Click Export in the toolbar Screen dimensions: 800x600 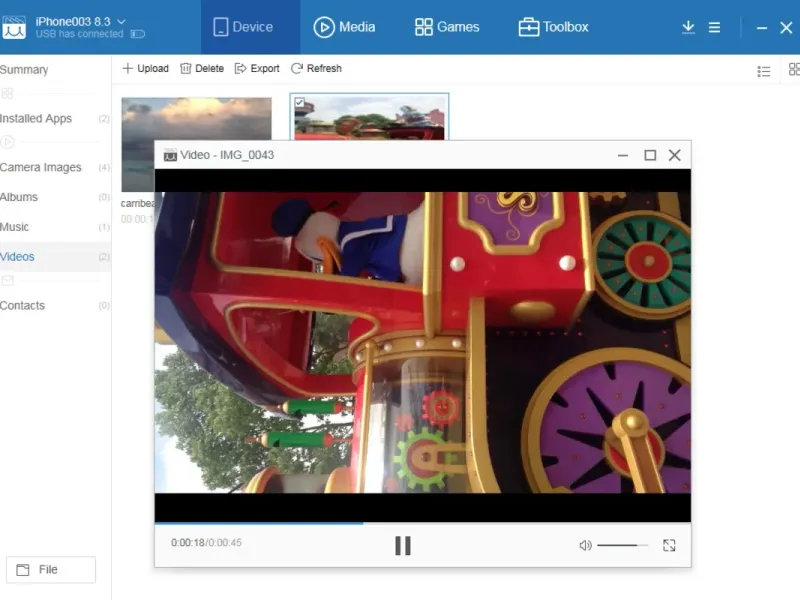point(257,68)
